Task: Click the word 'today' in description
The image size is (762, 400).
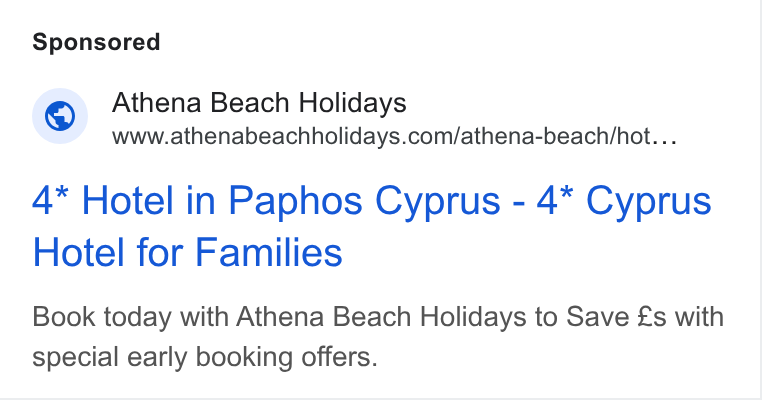Action: [x=138, y=317]
